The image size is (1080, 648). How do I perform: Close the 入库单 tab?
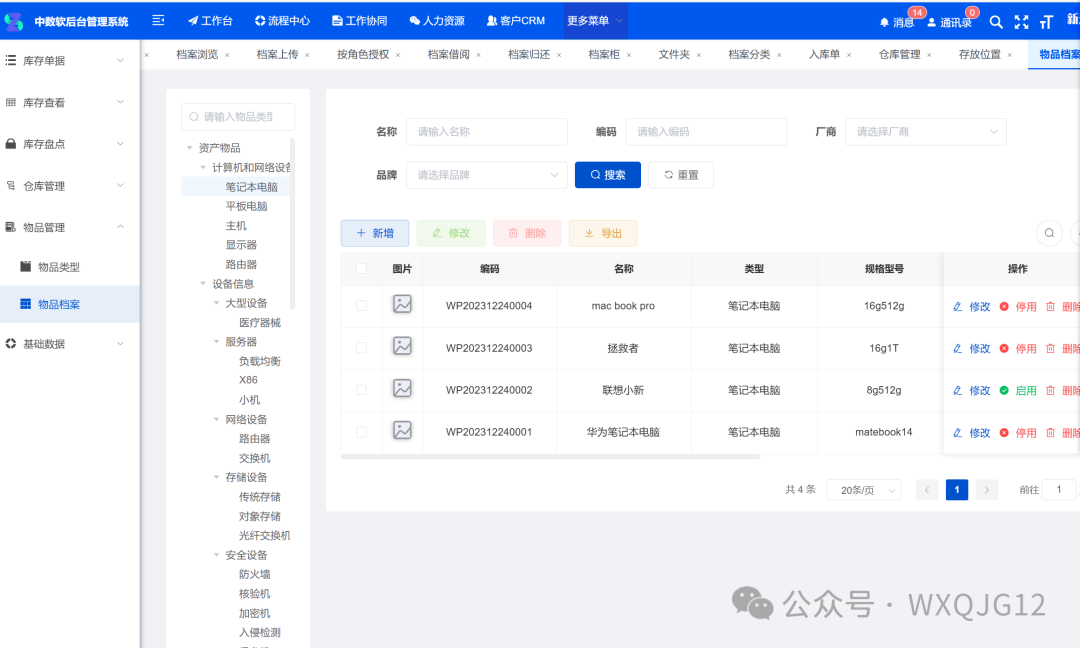click(x=849, y=55)
